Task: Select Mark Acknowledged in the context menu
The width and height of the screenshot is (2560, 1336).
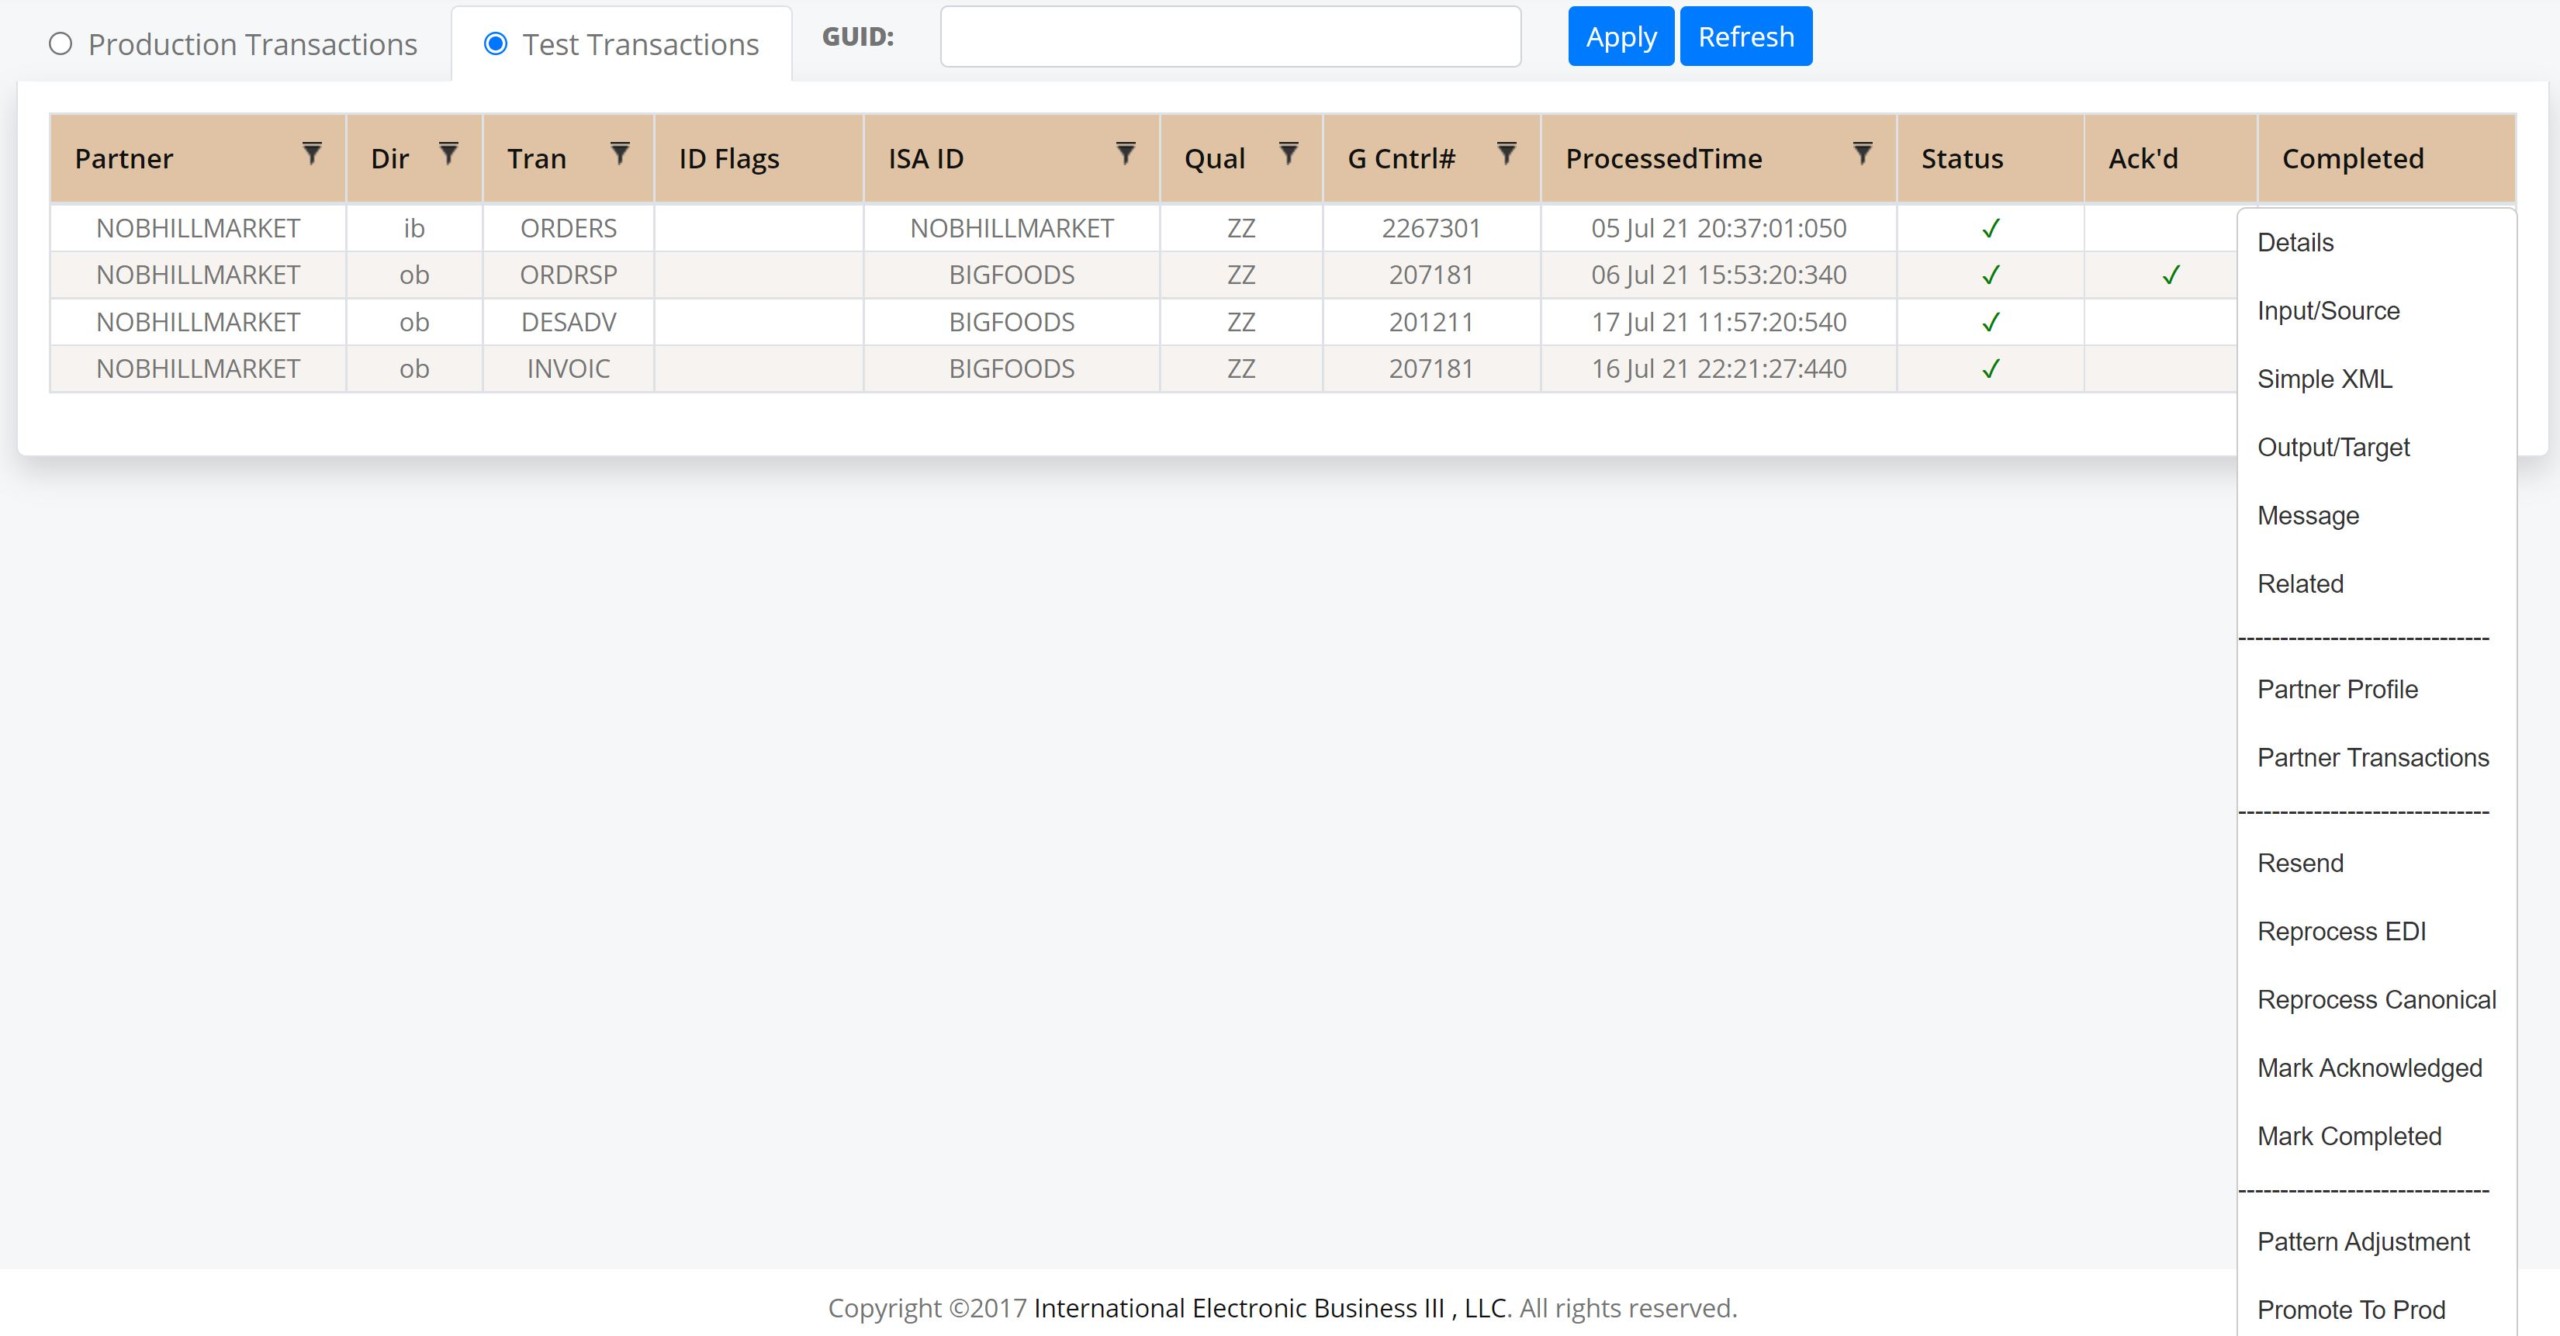Action: (x=2369, y=1068)
